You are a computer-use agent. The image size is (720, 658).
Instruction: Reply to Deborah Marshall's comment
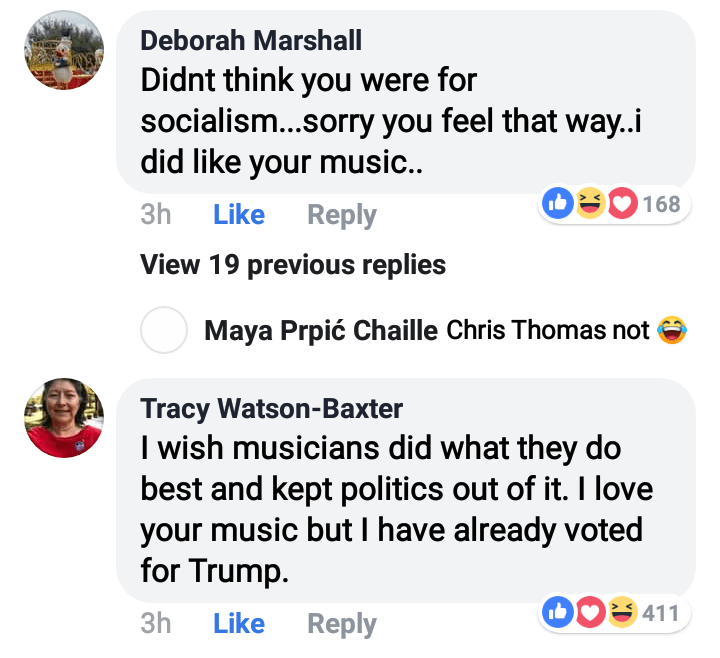(342, 215)
